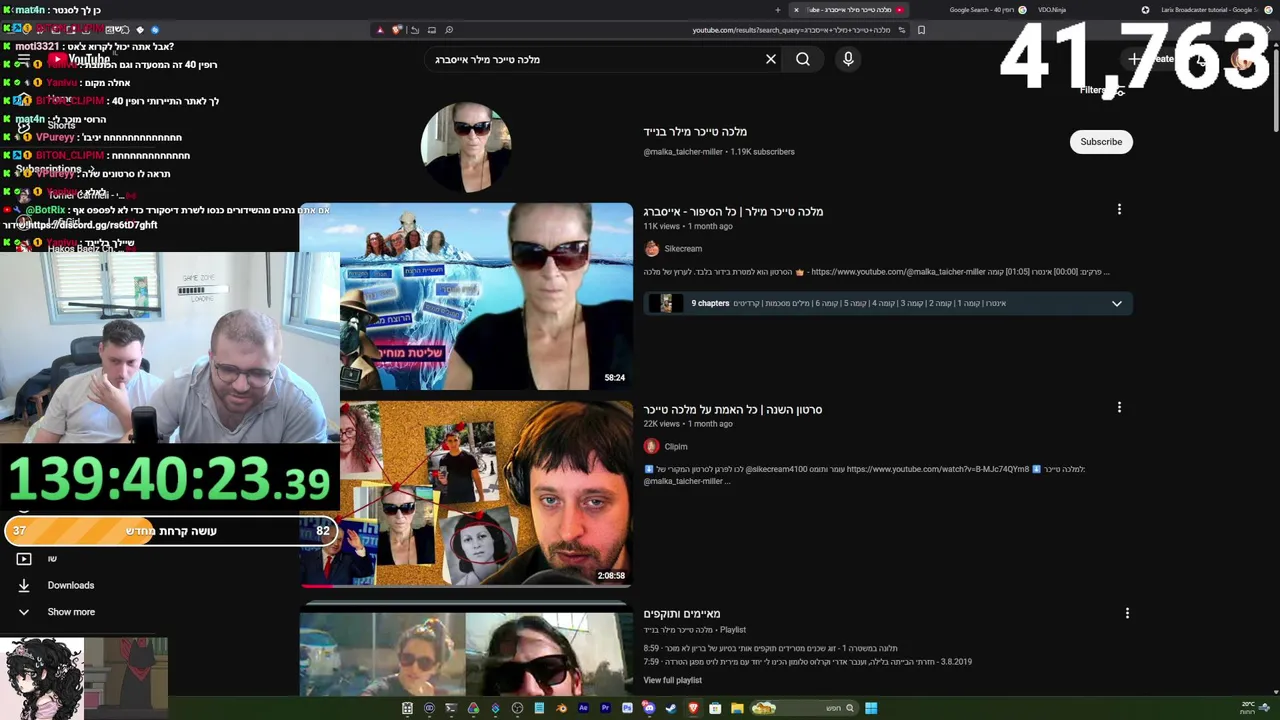
Task: Open File Explorer from the taskbar
Action: (x=737, y=708)
